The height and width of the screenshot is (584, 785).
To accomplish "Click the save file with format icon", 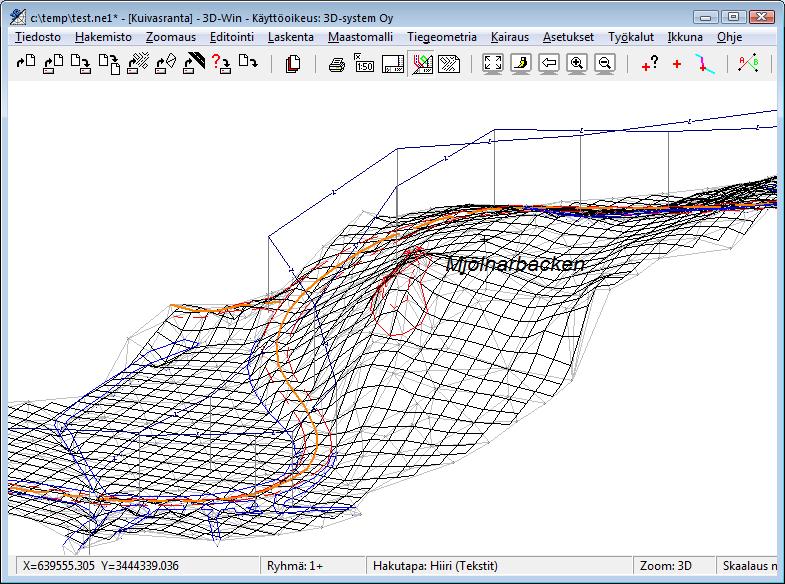I will (81, 64).
